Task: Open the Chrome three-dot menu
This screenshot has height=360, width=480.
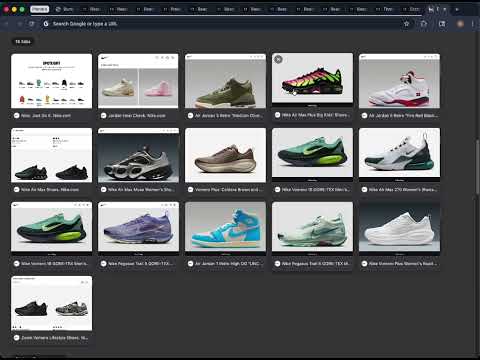Action: pos(473,24)
